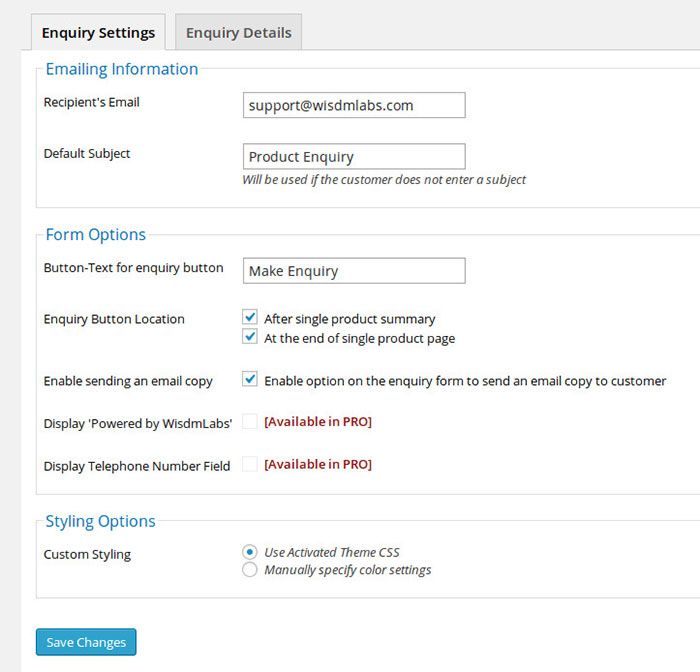Click the Enable sending an email copy label
700x672 pixels.
(128, 381)
